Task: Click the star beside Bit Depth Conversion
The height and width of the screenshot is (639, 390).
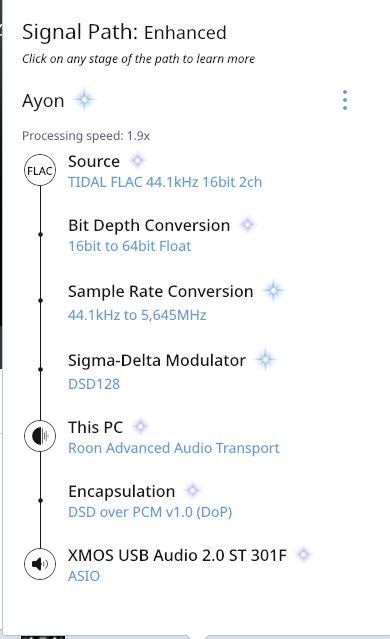Action: click(x=247, y=225)
